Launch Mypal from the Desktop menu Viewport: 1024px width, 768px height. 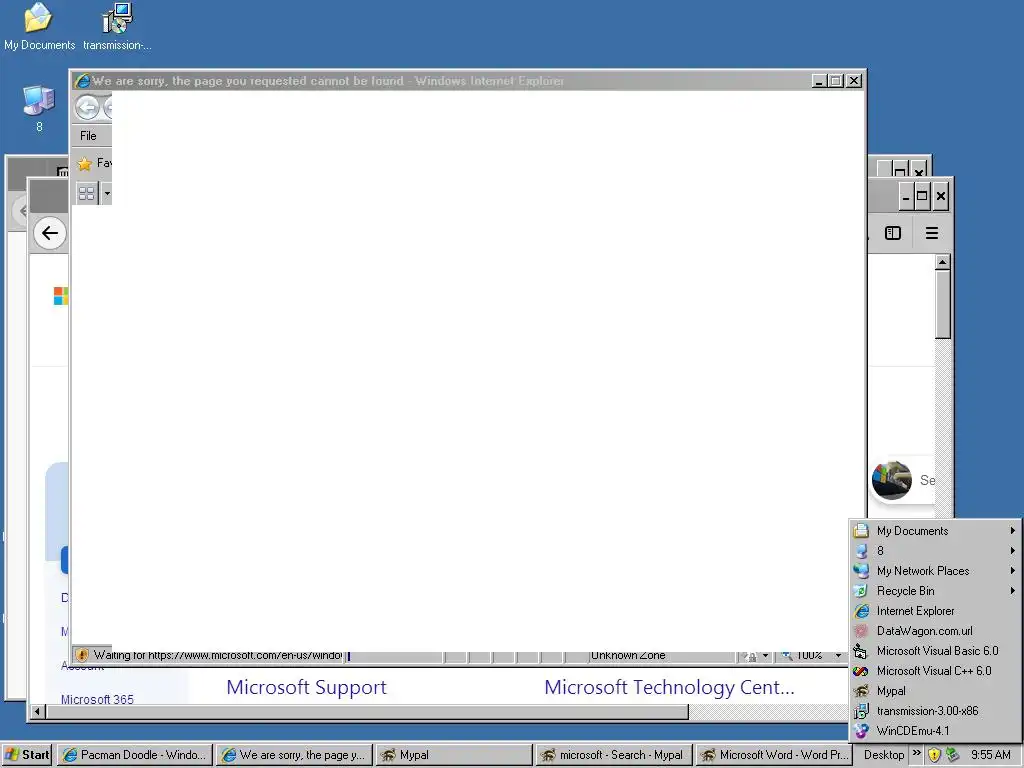click(934, 691)
